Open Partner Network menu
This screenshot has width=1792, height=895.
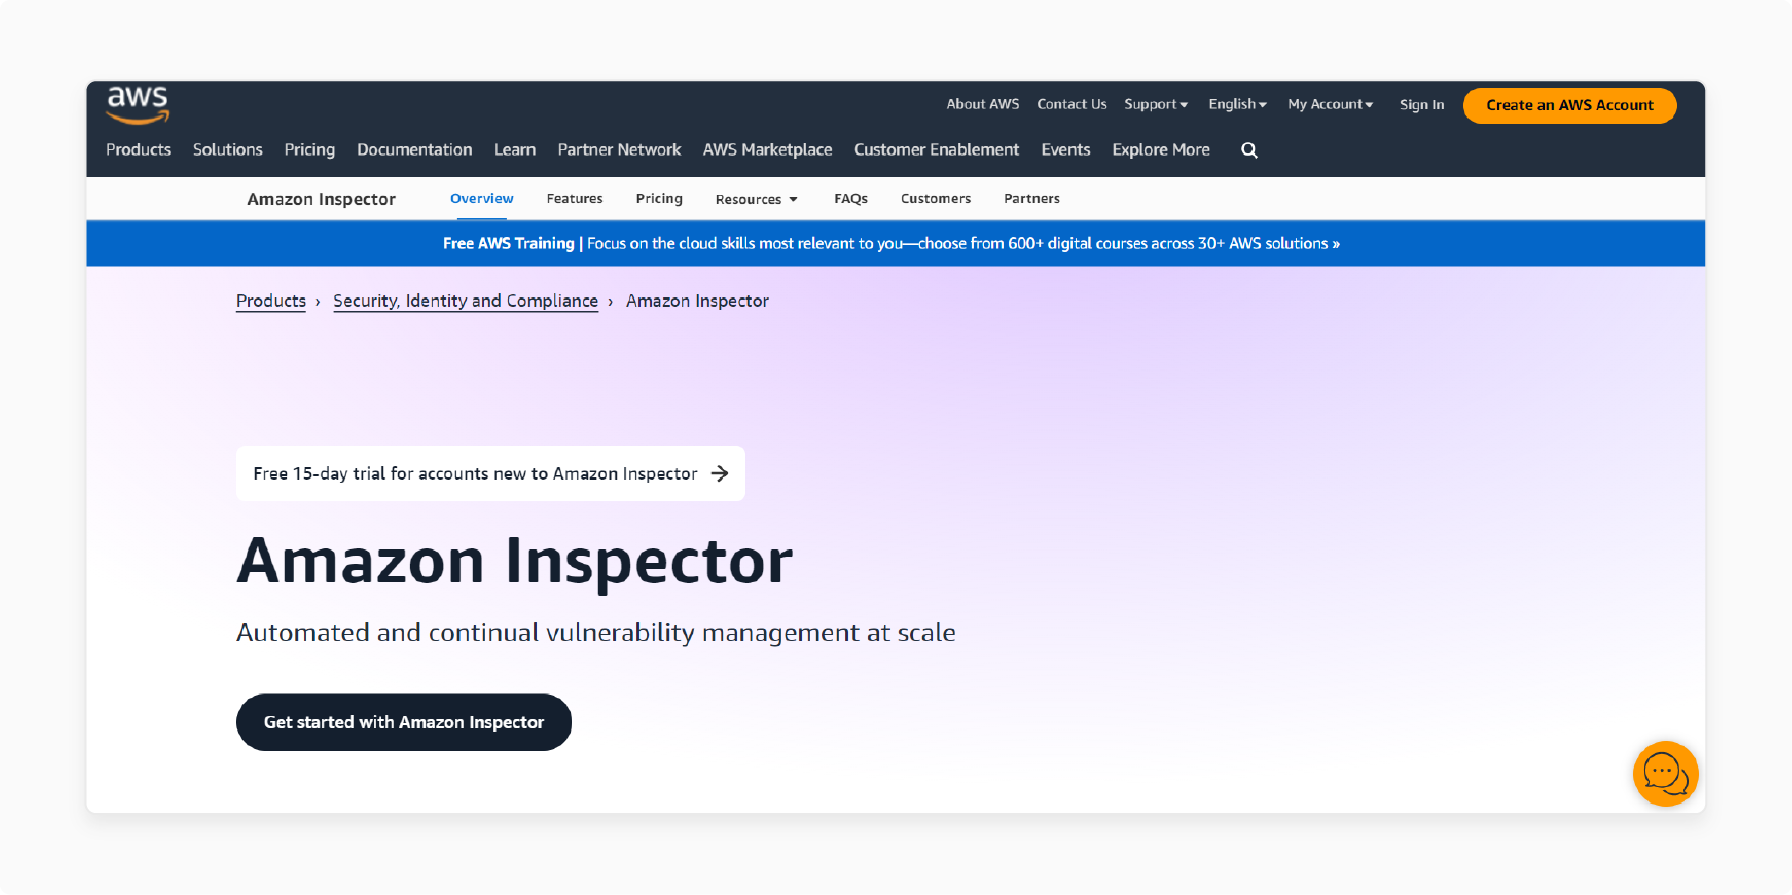point(619,150)
